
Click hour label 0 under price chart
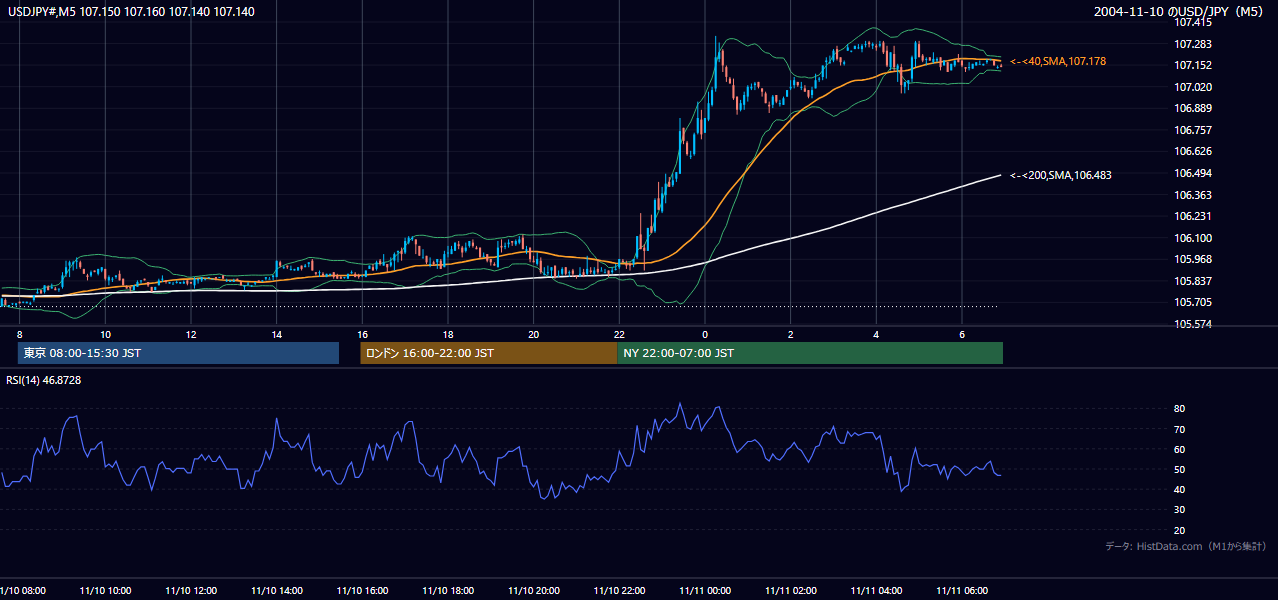[705, 334]
